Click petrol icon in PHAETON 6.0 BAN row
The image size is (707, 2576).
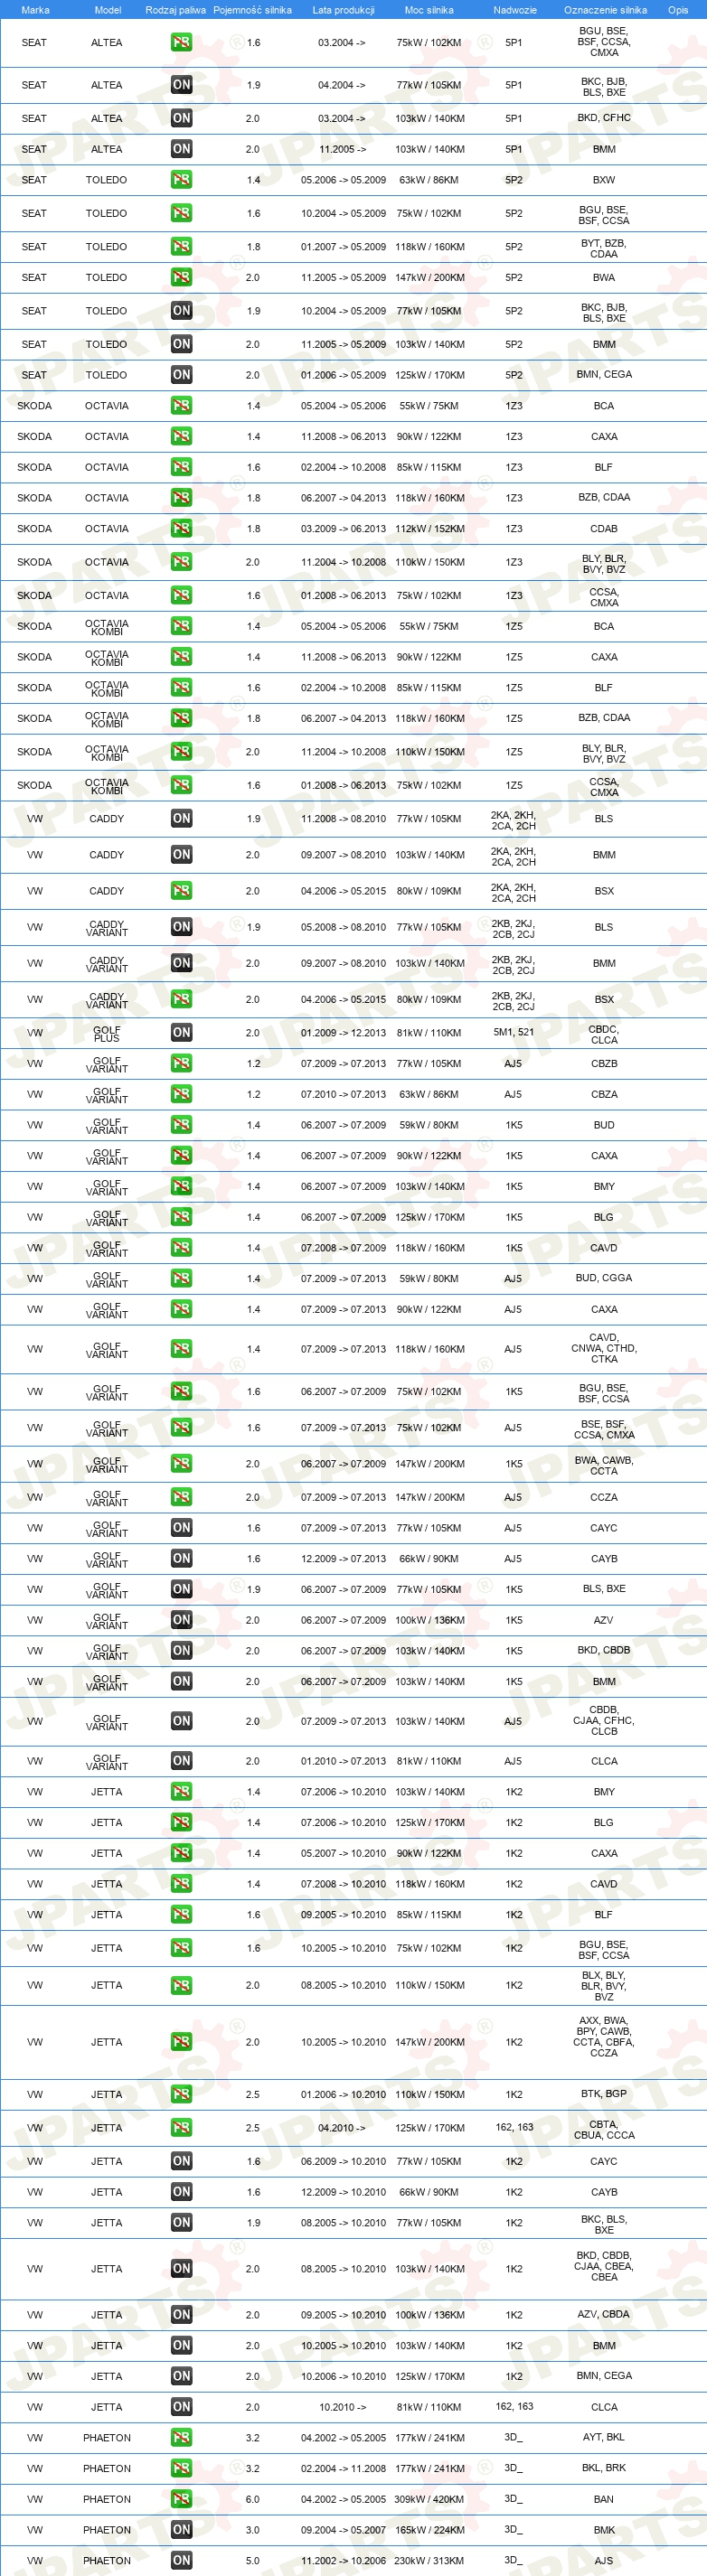(181, 2499)
